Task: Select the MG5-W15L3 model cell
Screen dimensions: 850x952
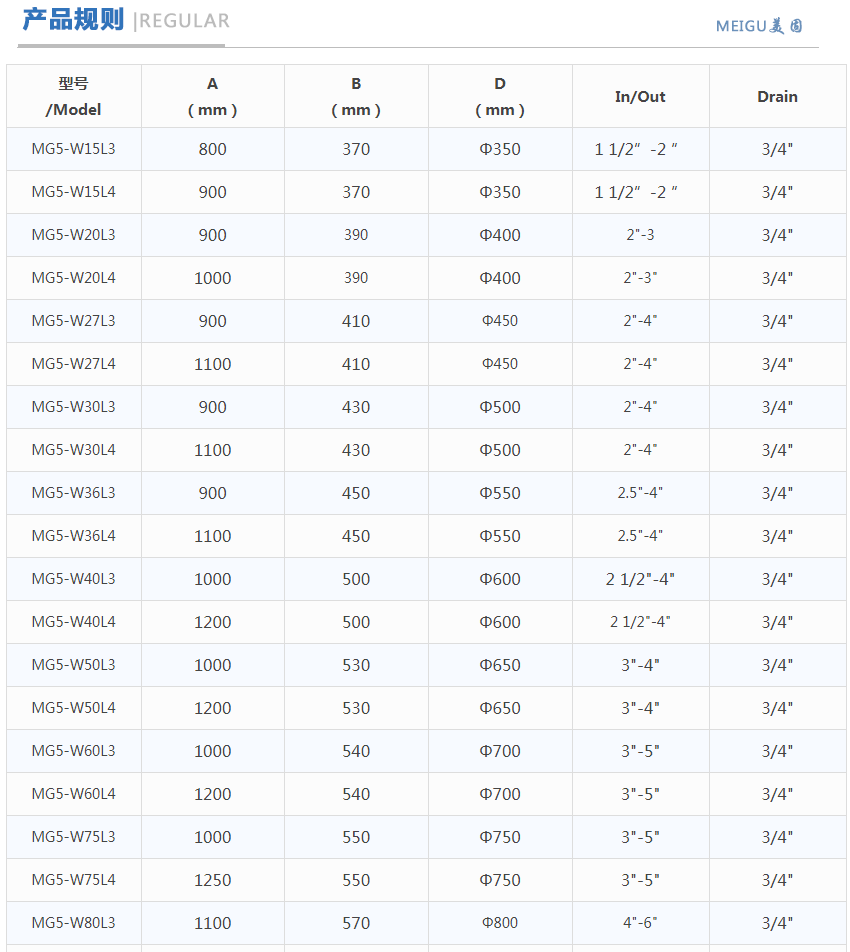Action: tap(74, 149)
